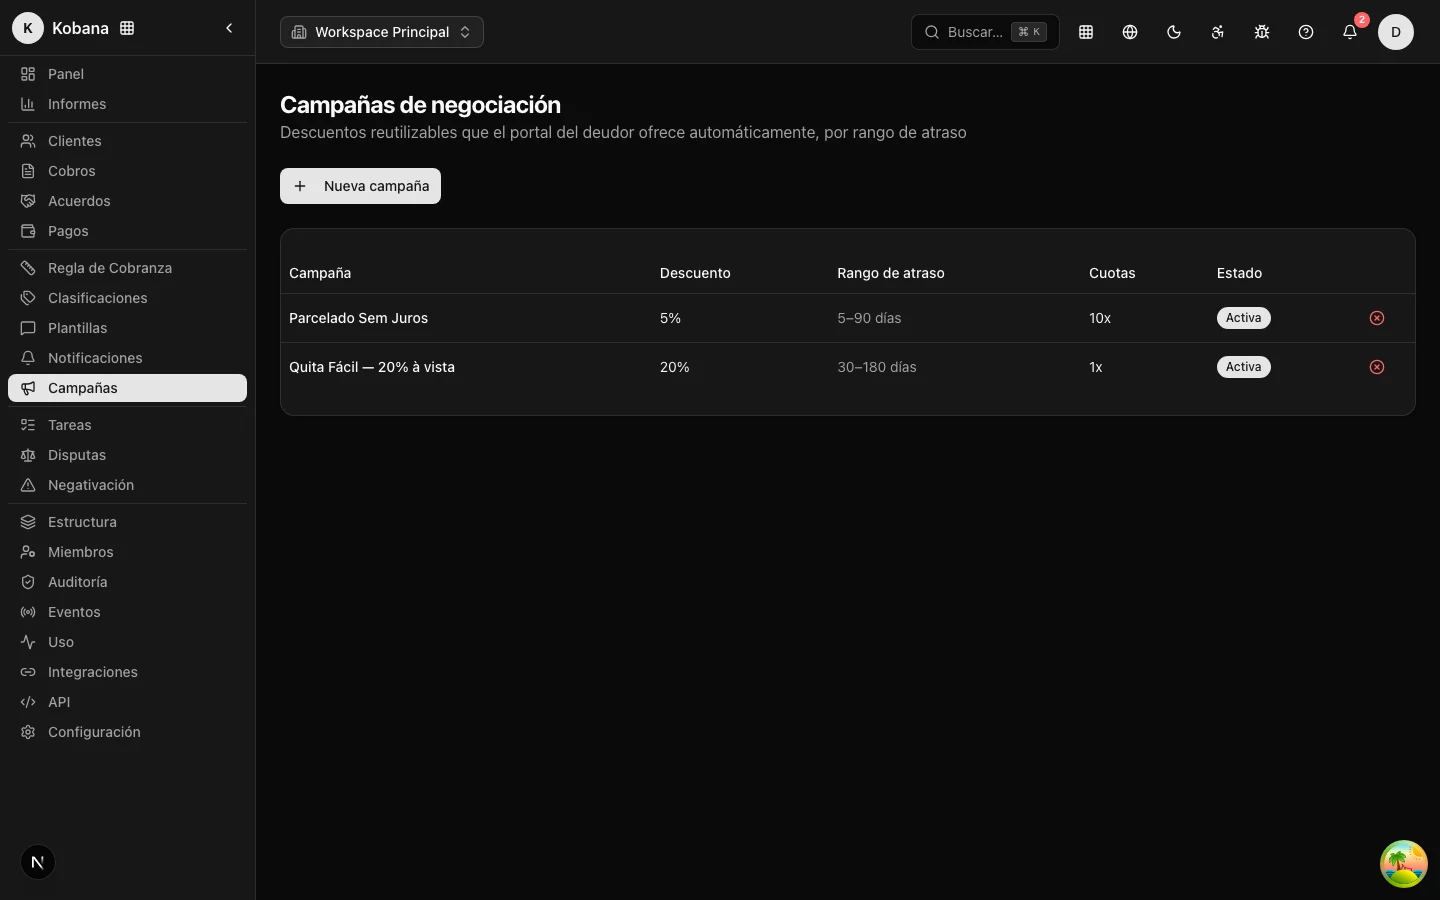Click the Auditoría shield icon
The width and height of the screenshot is (1440, 900).
click(28, 582)
